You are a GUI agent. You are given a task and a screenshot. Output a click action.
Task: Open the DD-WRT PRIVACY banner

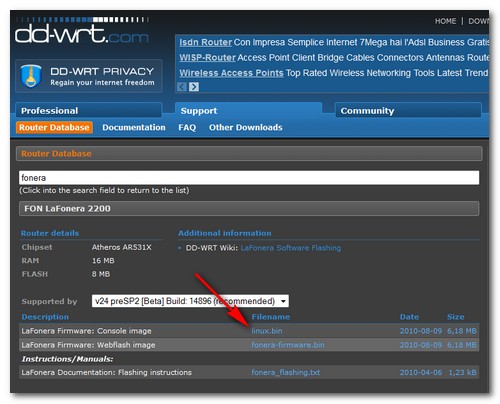pos(89,76)
